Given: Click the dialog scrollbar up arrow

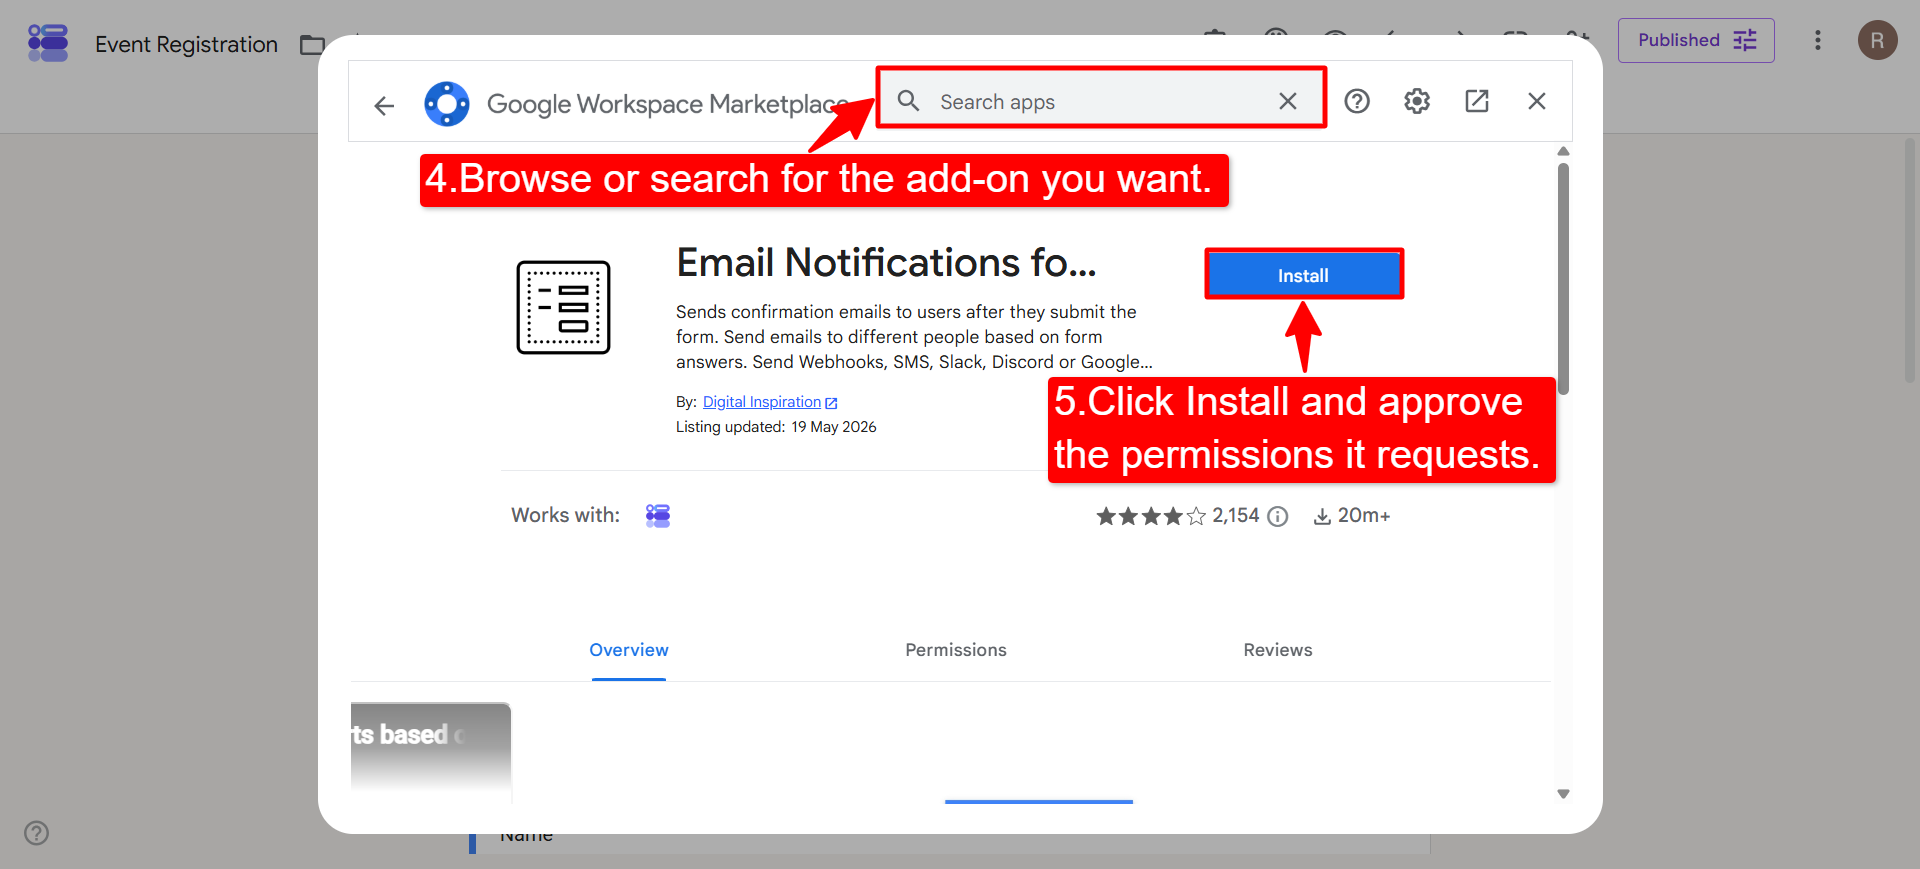Looking at the screenshot, I should 1563,151.
